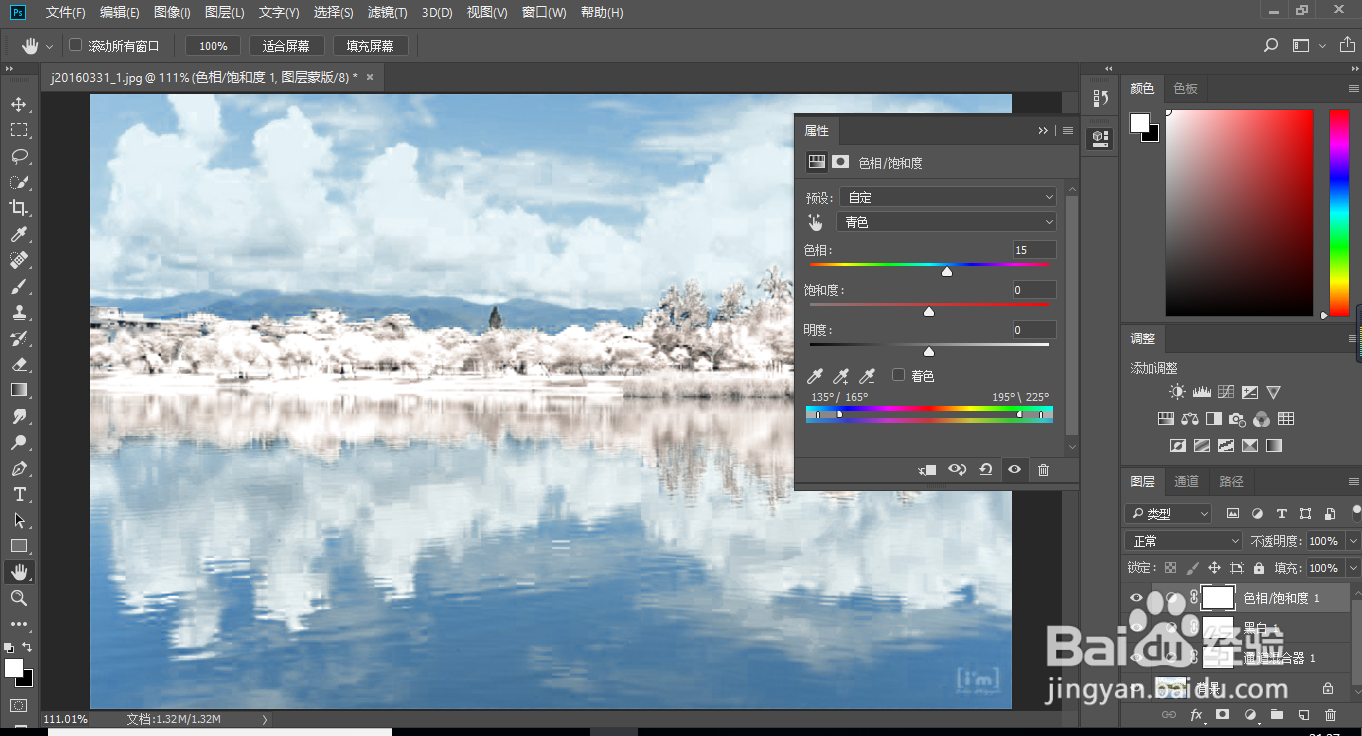This screenshot has height=736, width=1362.
Task: Select the Eyedropper tool in toolbar
Action: coord(19,234)
